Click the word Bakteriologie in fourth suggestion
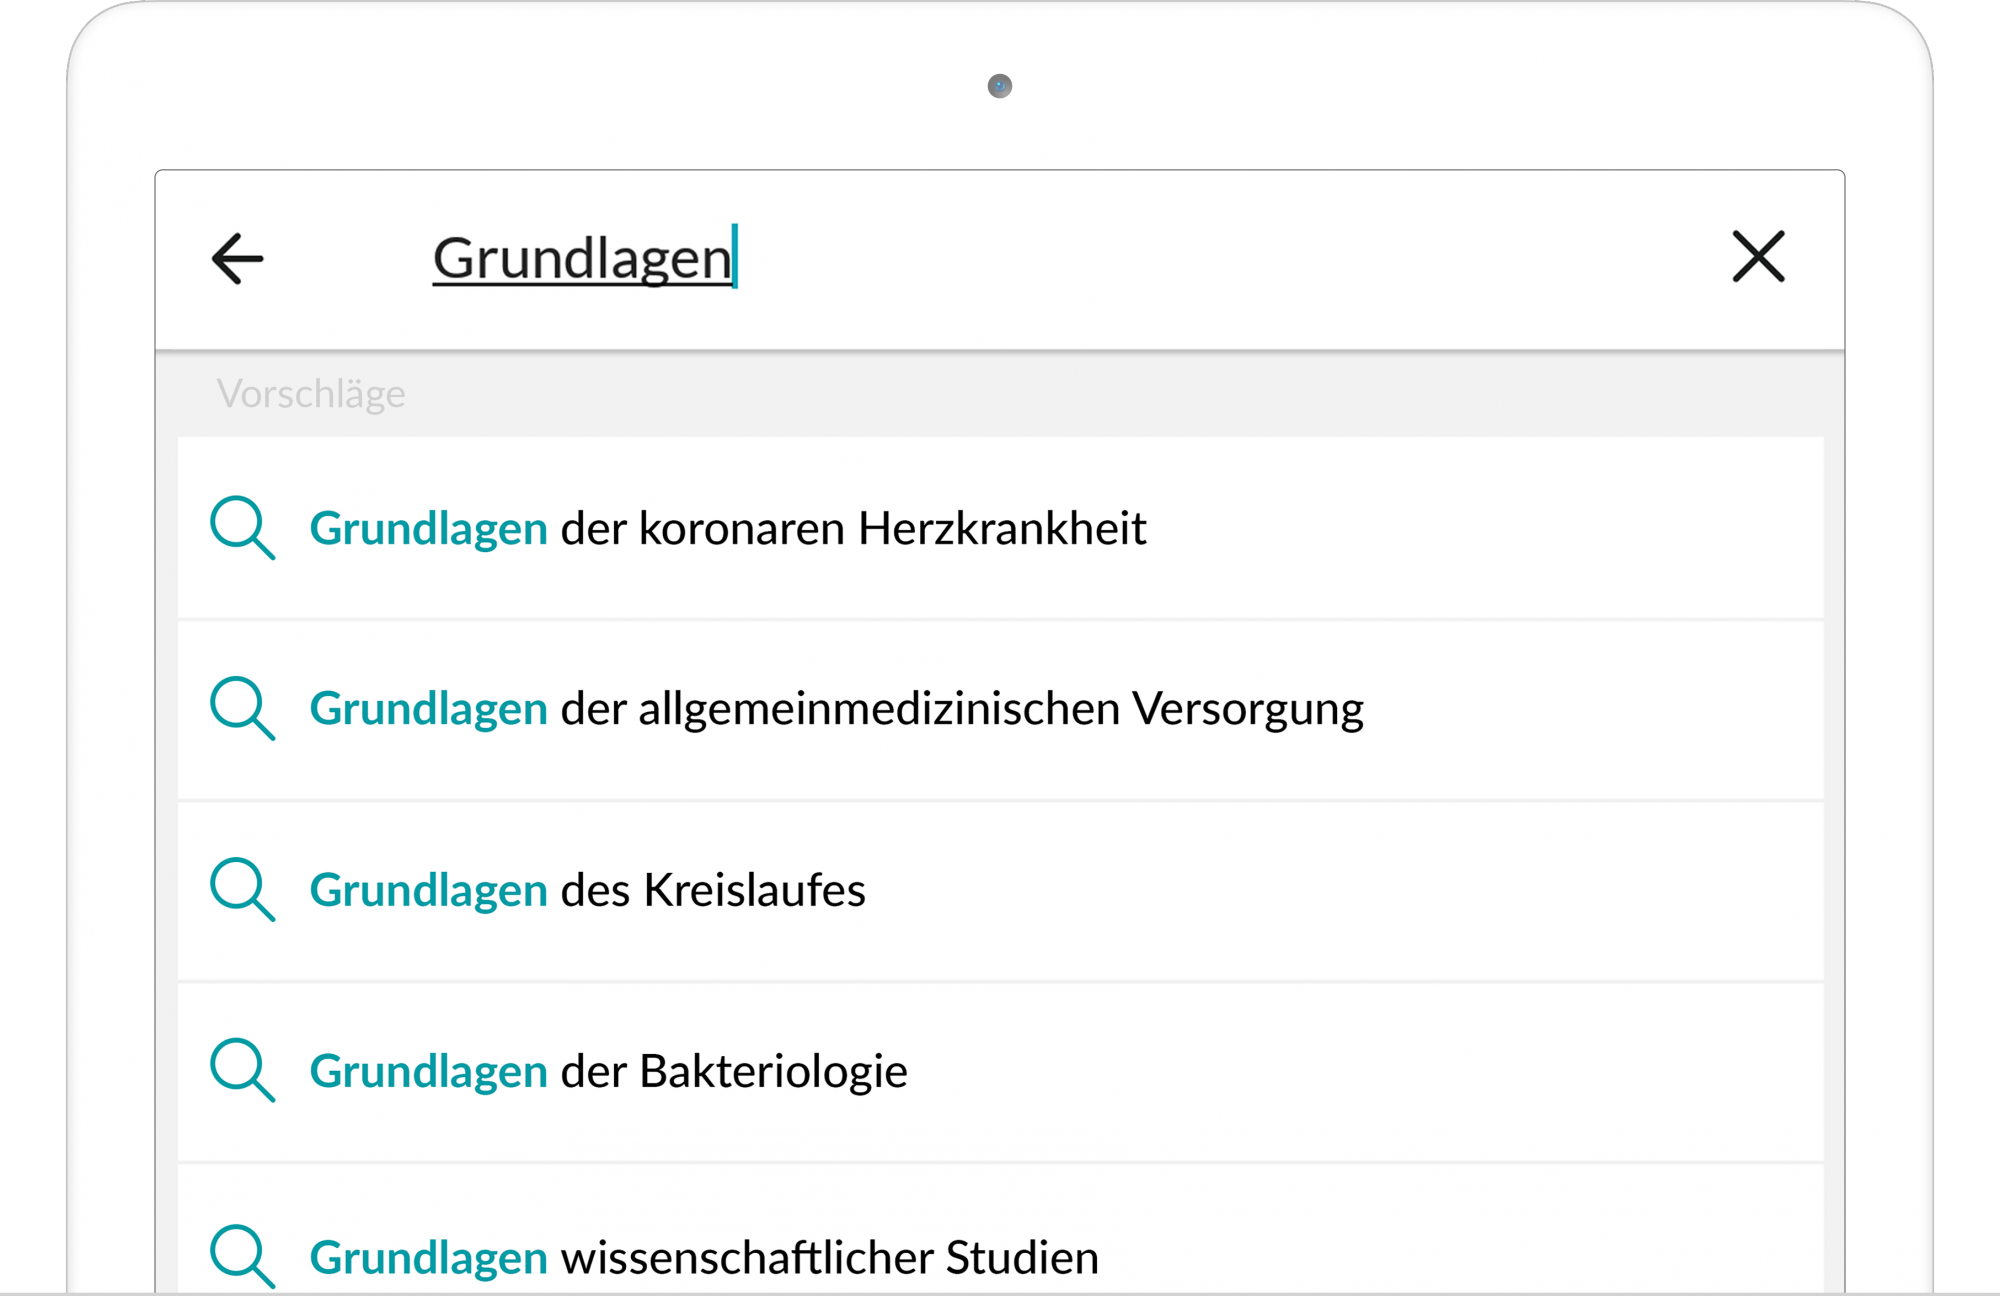 [773, 1071]
